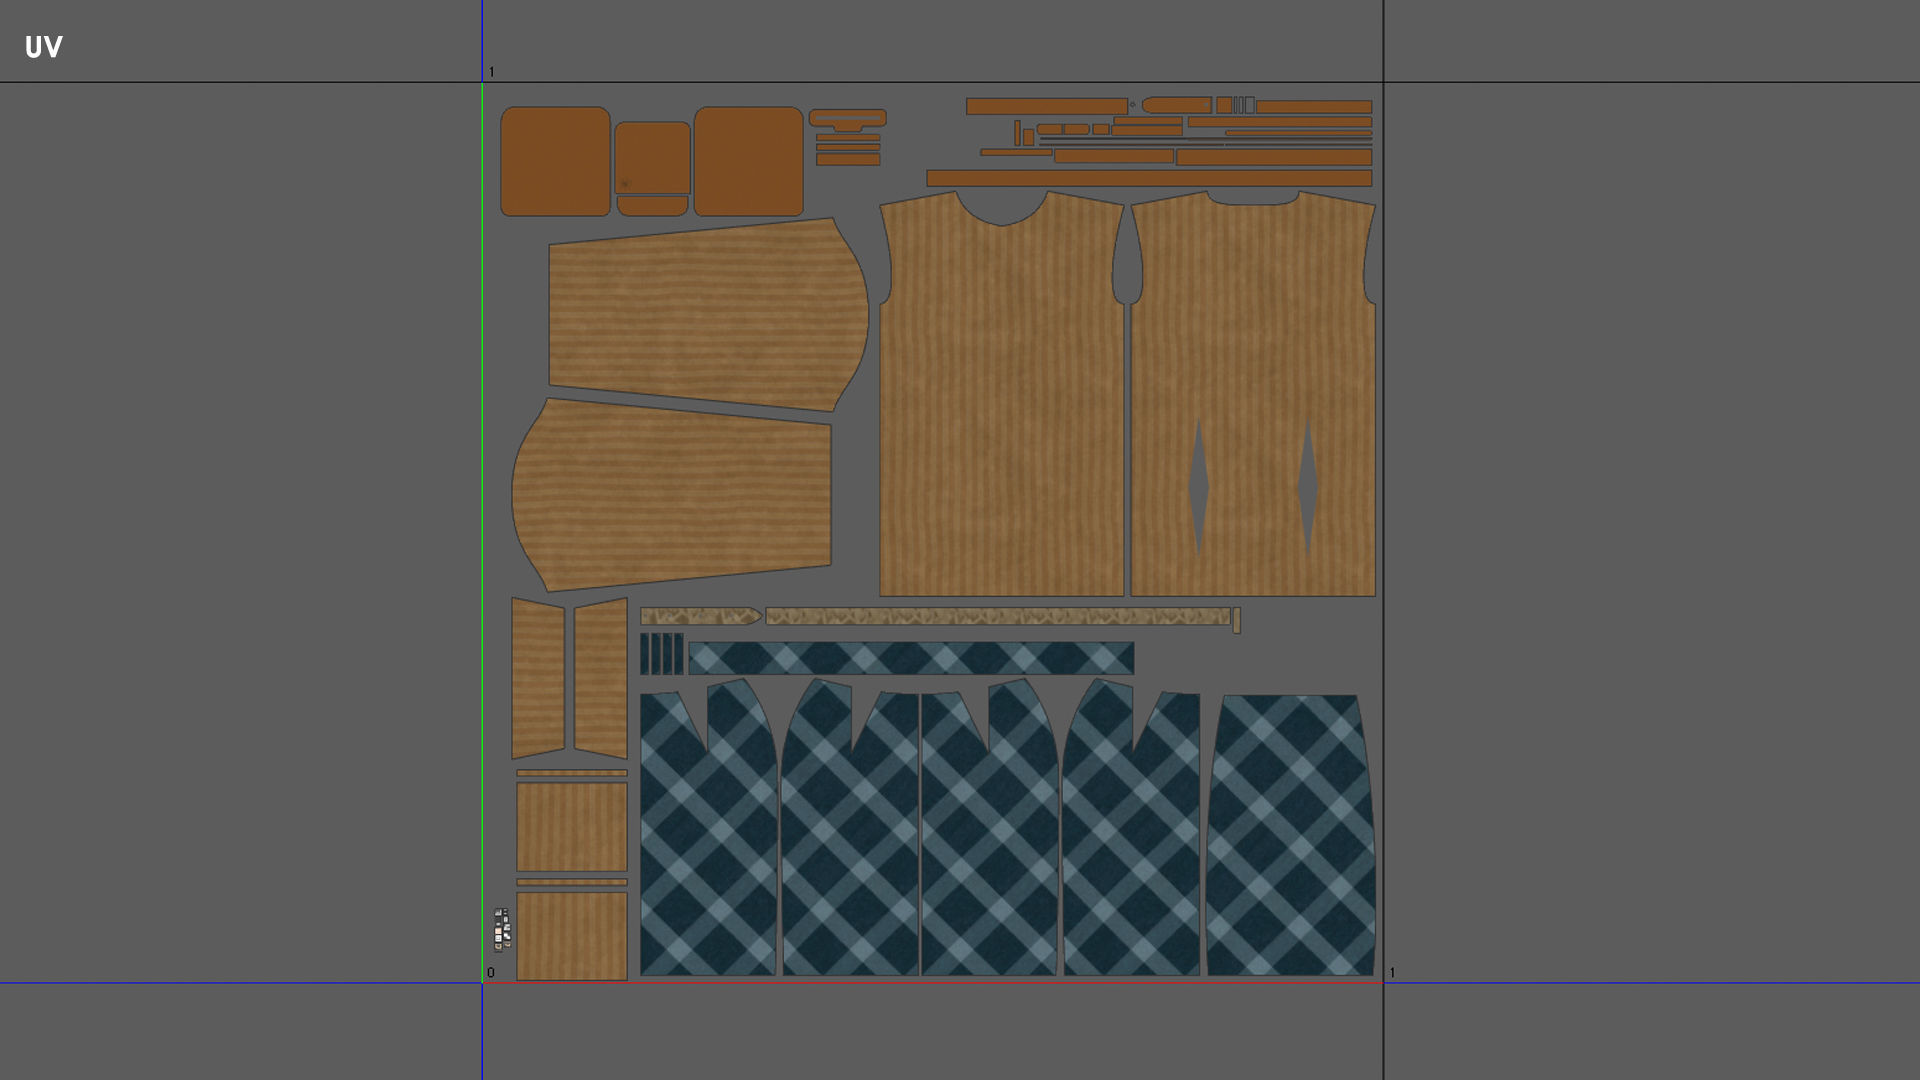Click the arrow-tipped camouflage belt end island
Viewport: 1920px width, 1080px height.
coord(699,616)
